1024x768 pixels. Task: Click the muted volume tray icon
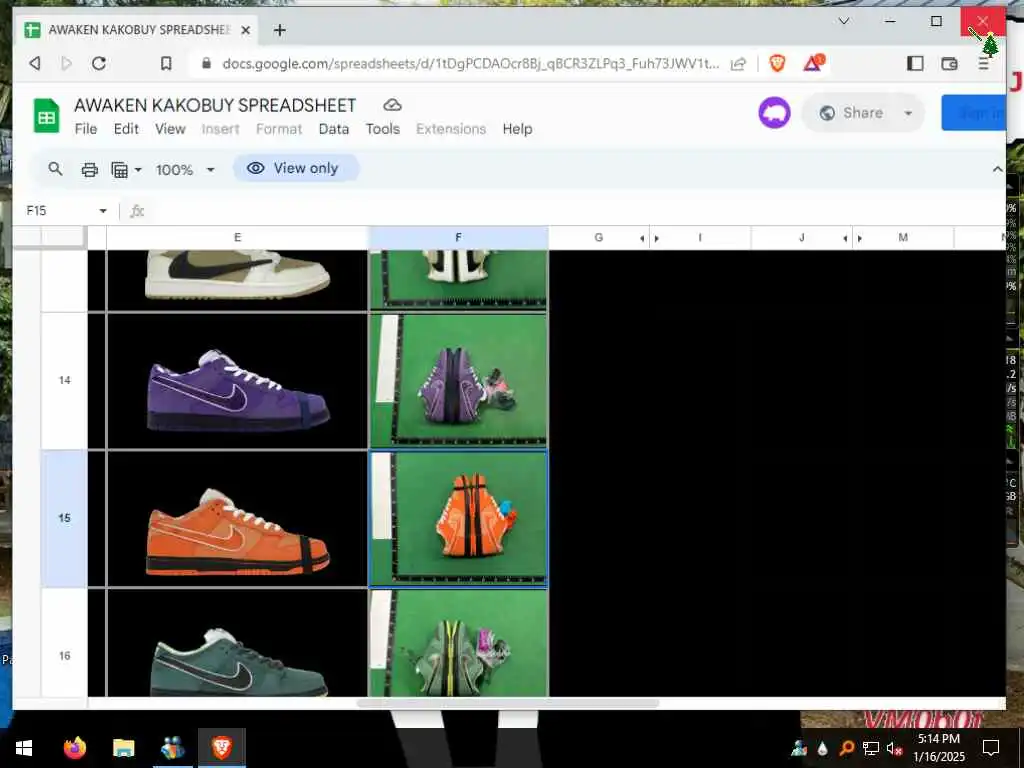[894, 749]
